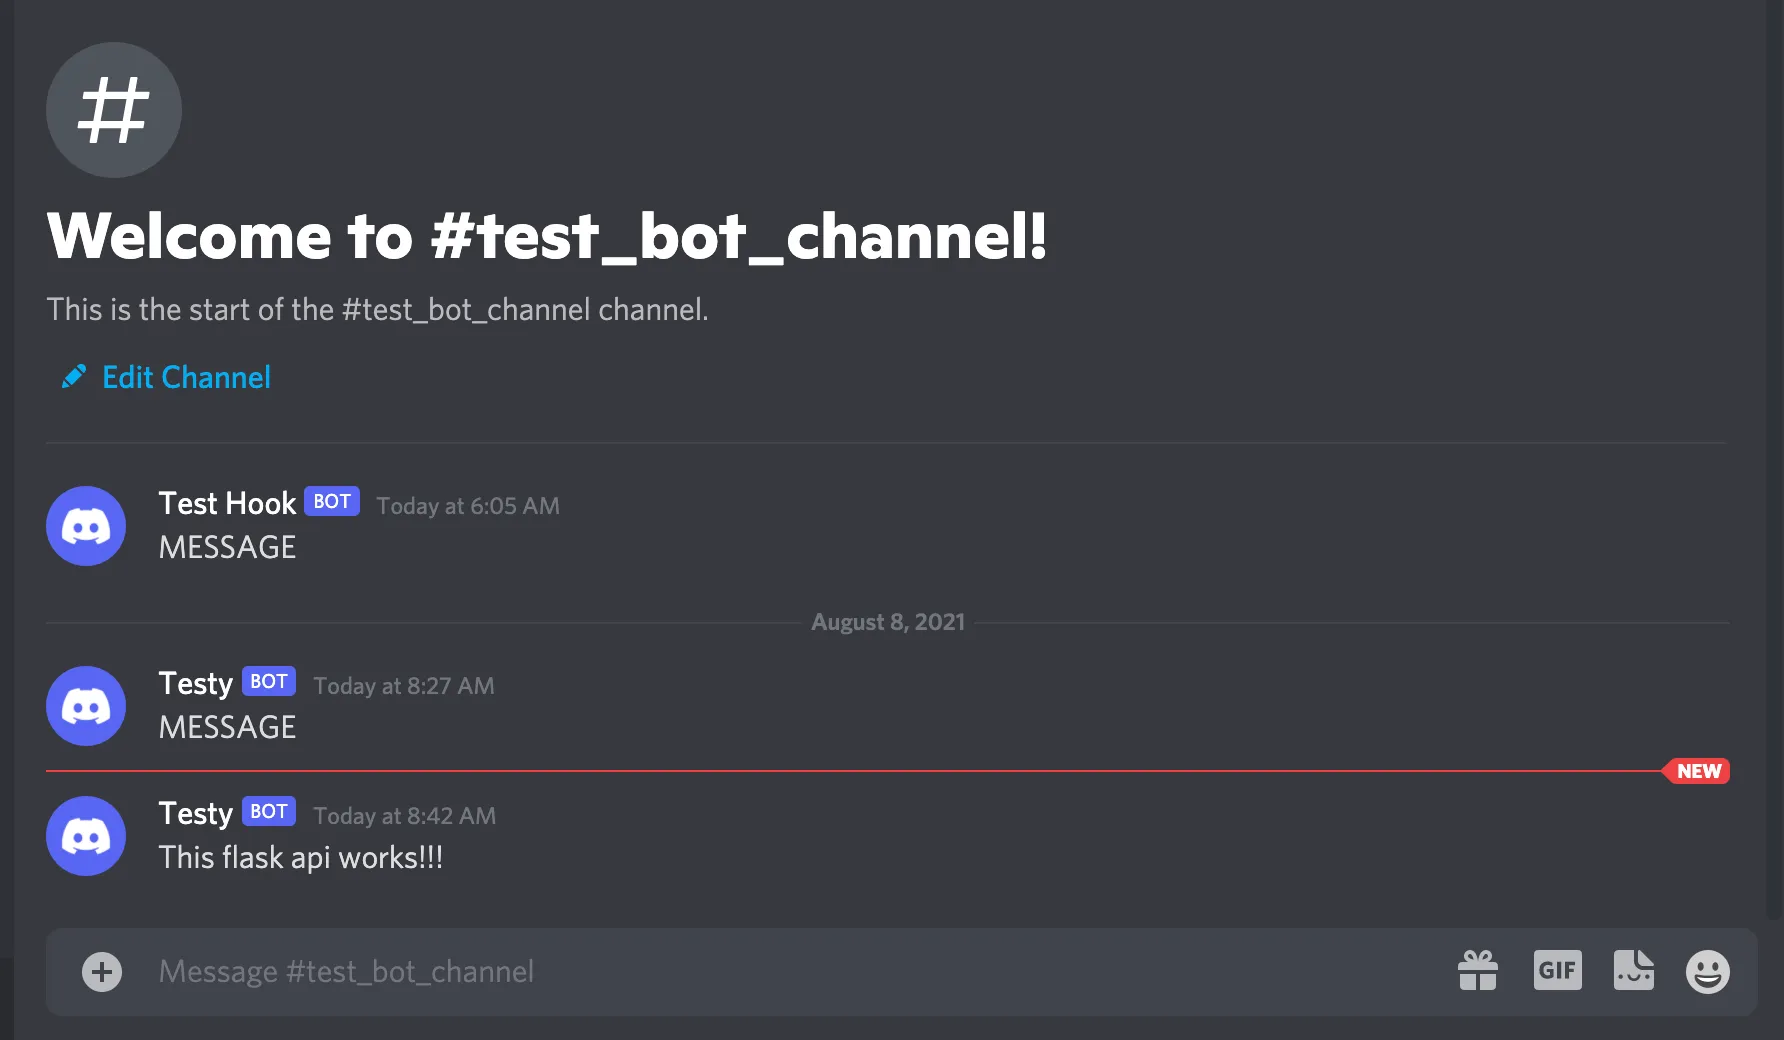Click the Test Hook username
1784x1040 pixels.
pos(227,503)
